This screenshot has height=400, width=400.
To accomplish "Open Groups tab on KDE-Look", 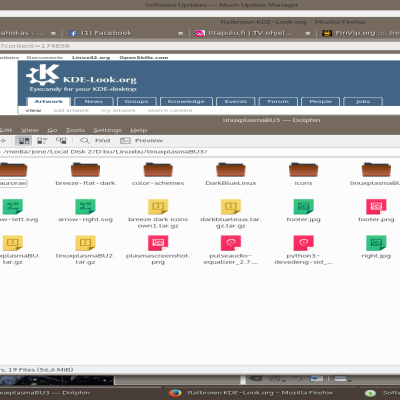I will [x=136, y=101].
